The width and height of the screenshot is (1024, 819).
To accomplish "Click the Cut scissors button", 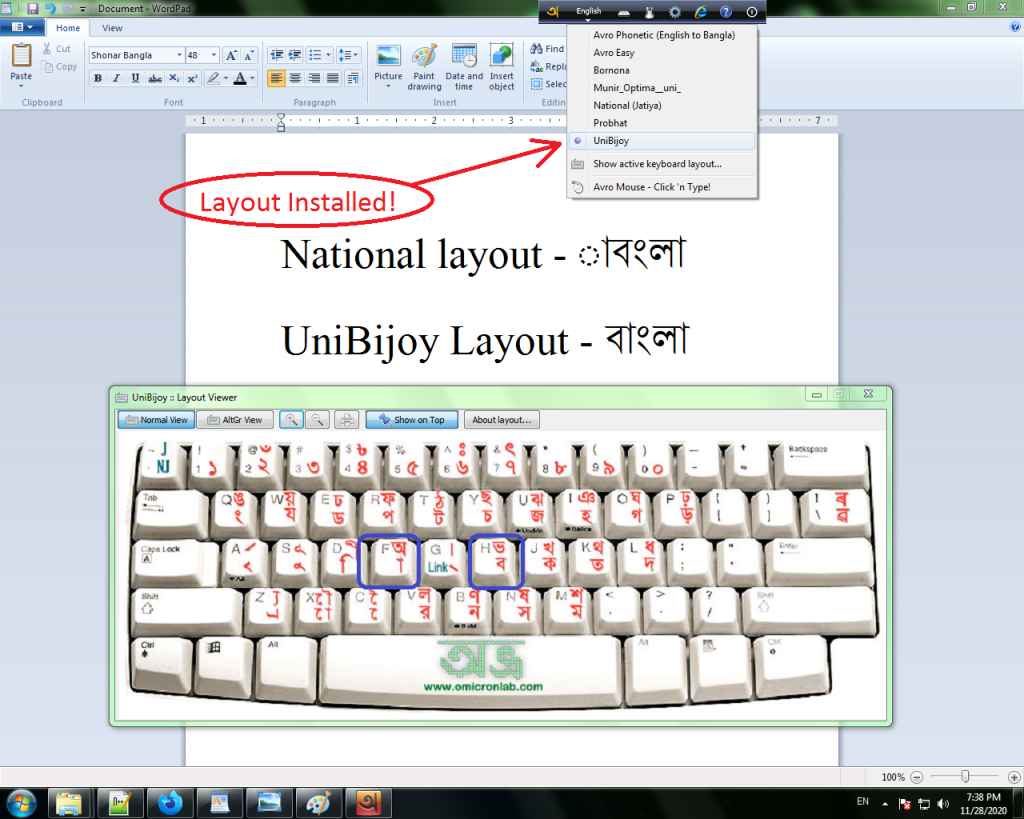I will point(57,48).
